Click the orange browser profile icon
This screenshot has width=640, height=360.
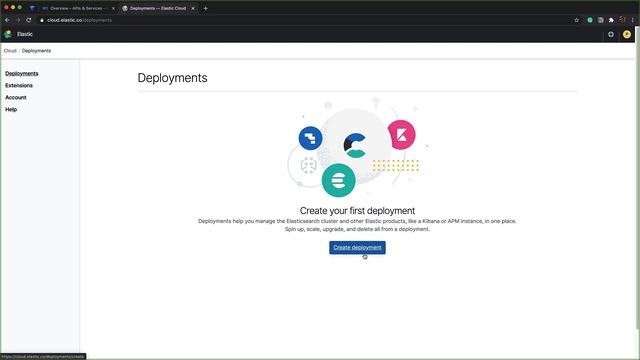pos(622,20)
